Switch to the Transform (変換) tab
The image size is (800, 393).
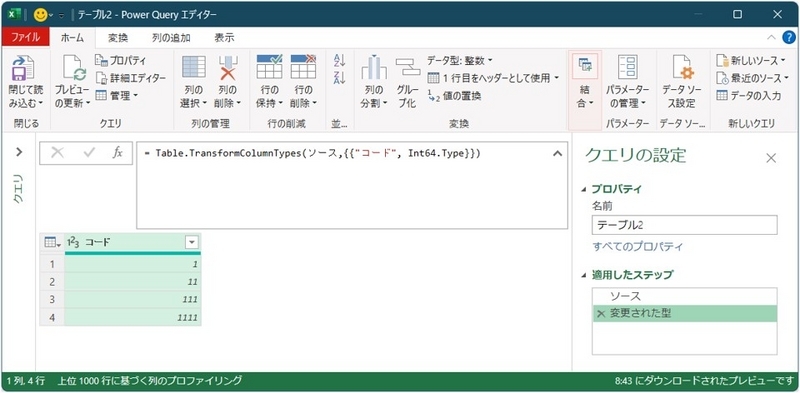(x=118, y=38)
